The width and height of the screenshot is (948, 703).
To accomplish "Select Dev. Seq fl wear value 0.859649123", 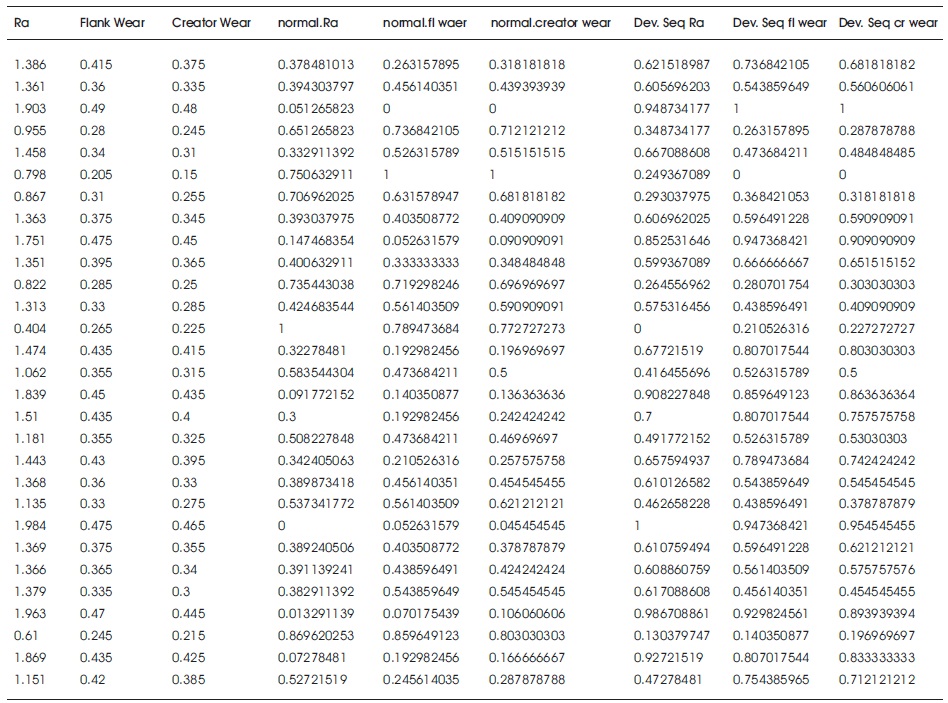I will (771, 395).
